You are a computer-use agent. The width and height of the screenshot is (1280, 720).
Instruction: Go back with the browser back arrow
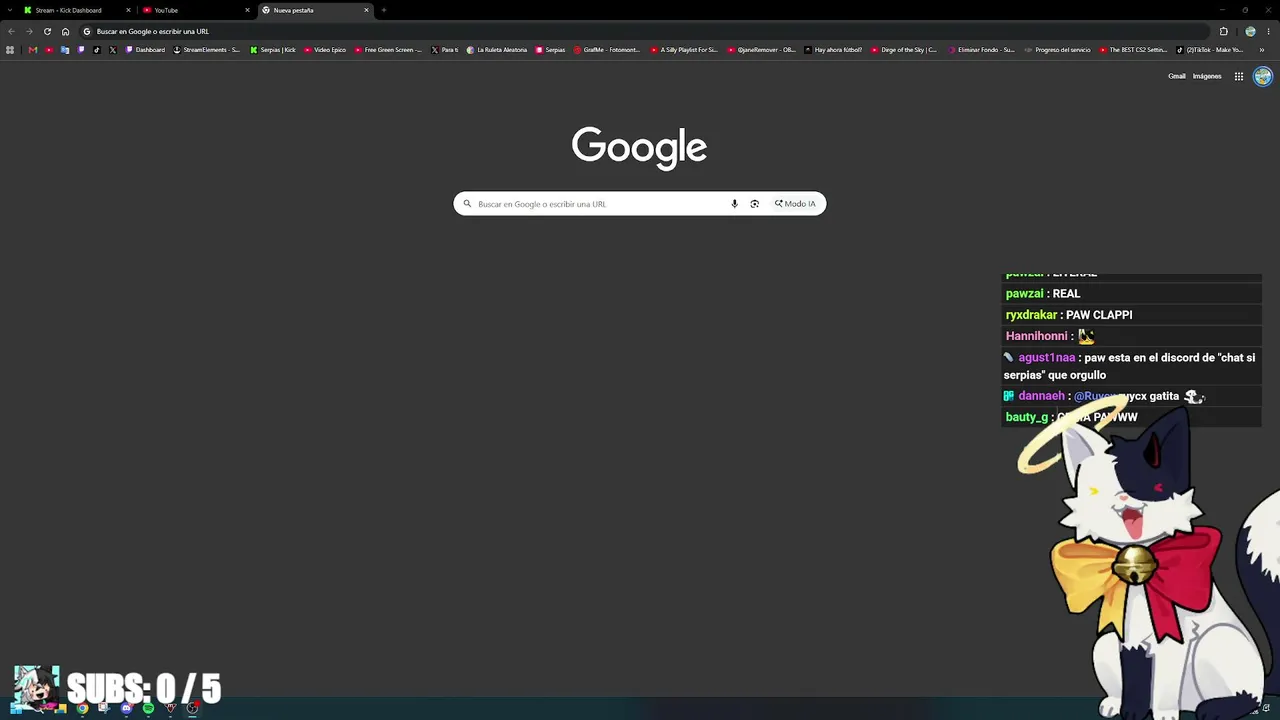point(11,31)
